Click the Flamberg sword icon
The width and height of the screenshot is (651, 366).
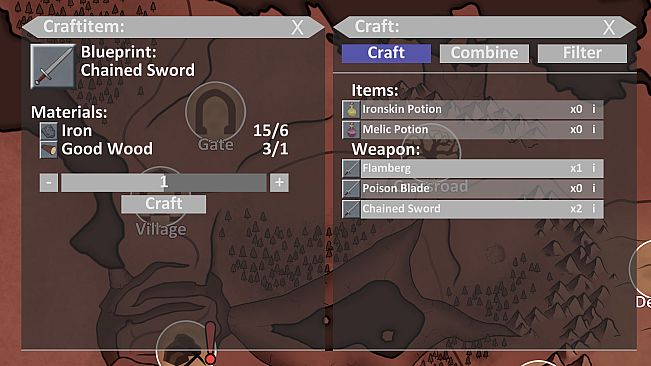[x=351, y=168]
